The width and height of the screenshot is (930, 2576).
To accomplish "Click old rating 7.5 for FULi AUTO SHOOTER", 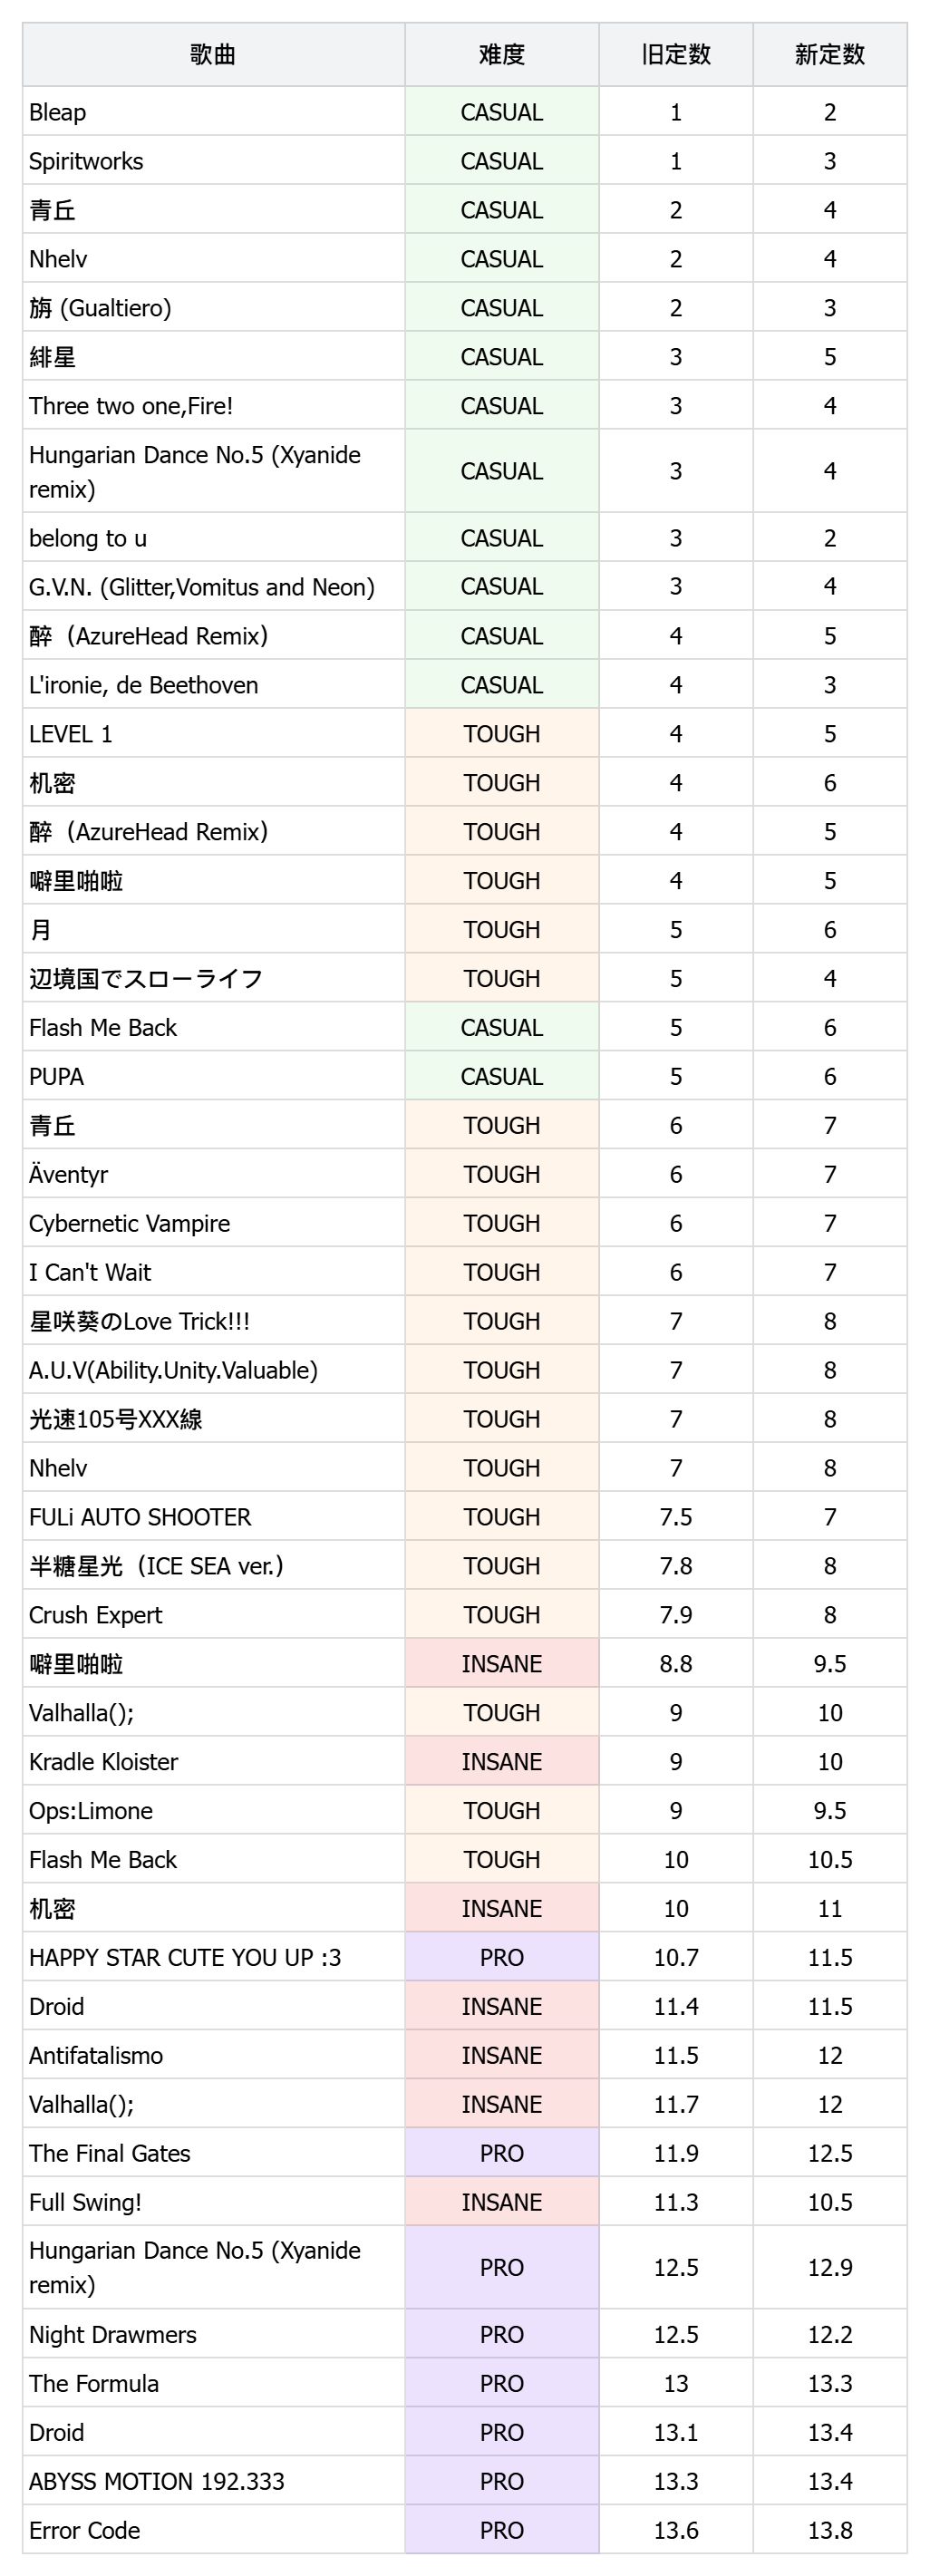I will [676, 1517].
